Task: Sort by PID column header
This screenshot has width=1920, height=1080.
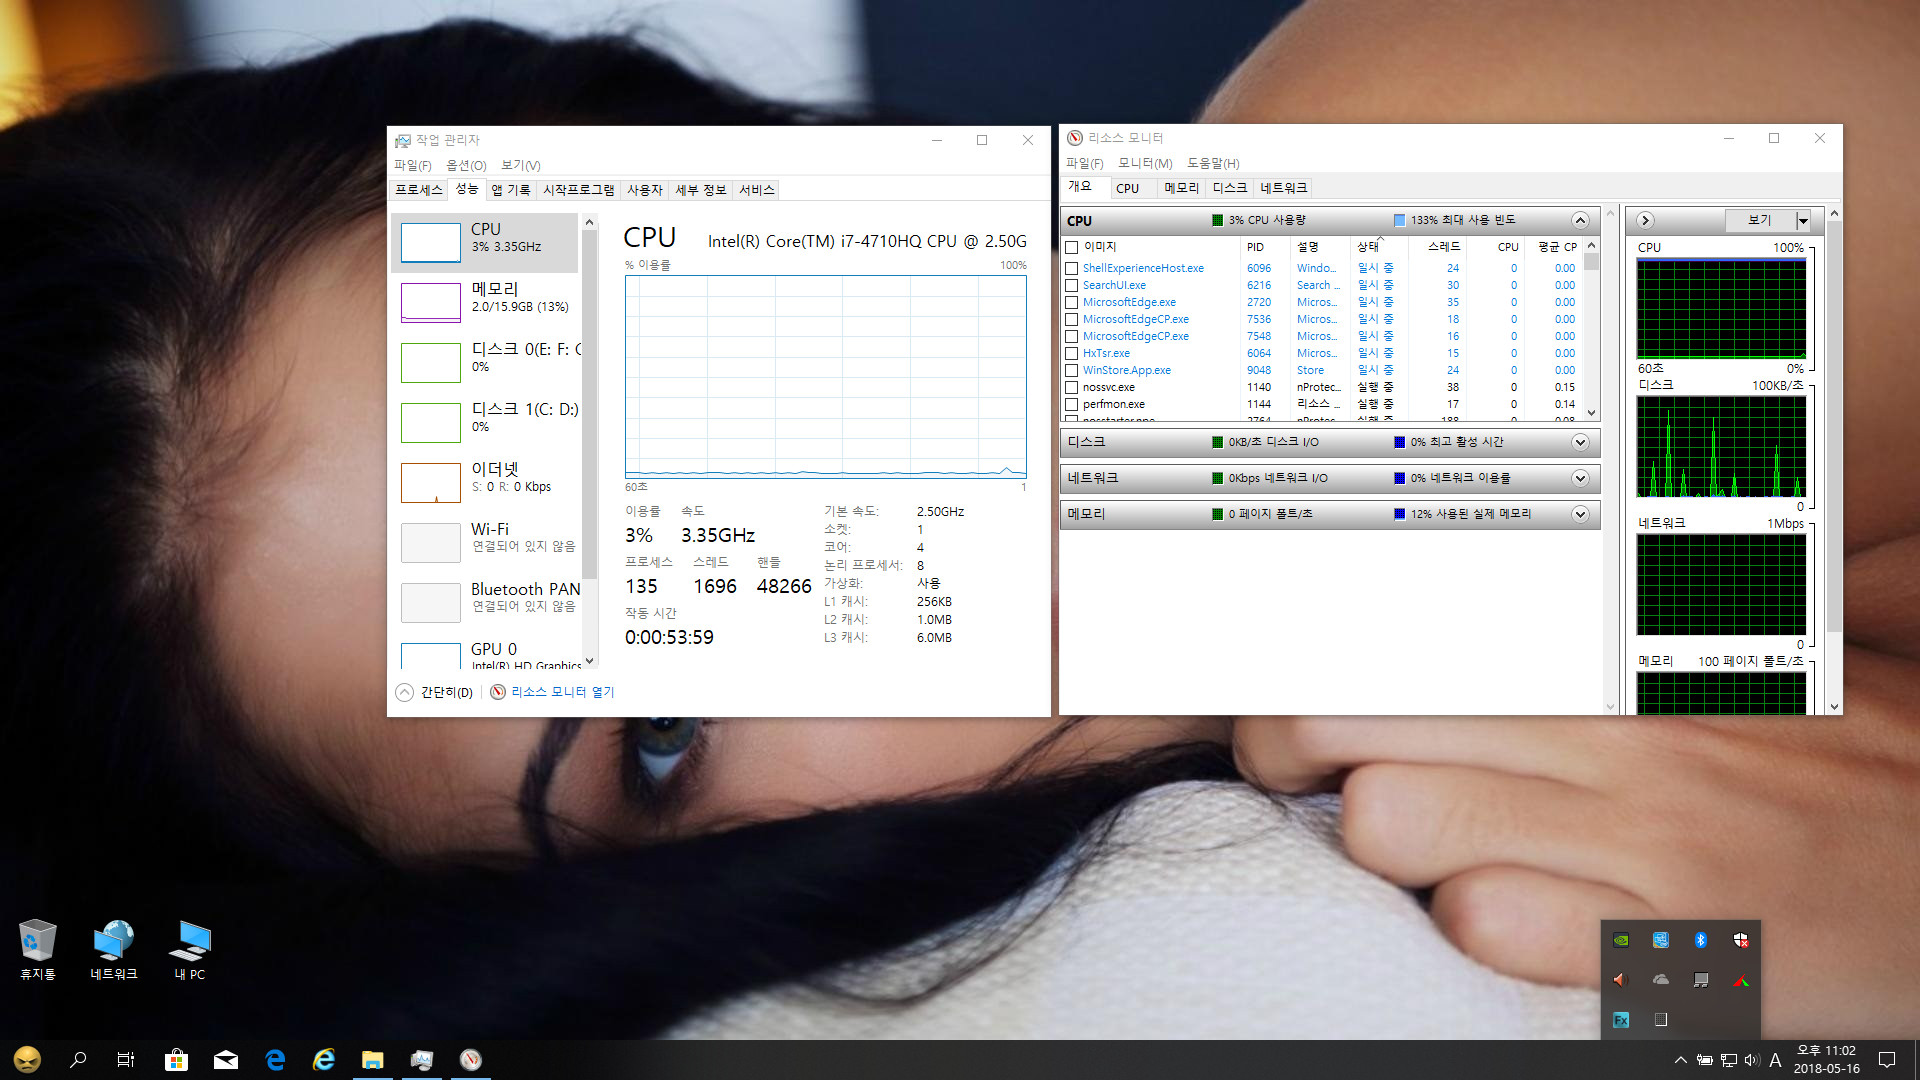Action: coord(1256,247)
